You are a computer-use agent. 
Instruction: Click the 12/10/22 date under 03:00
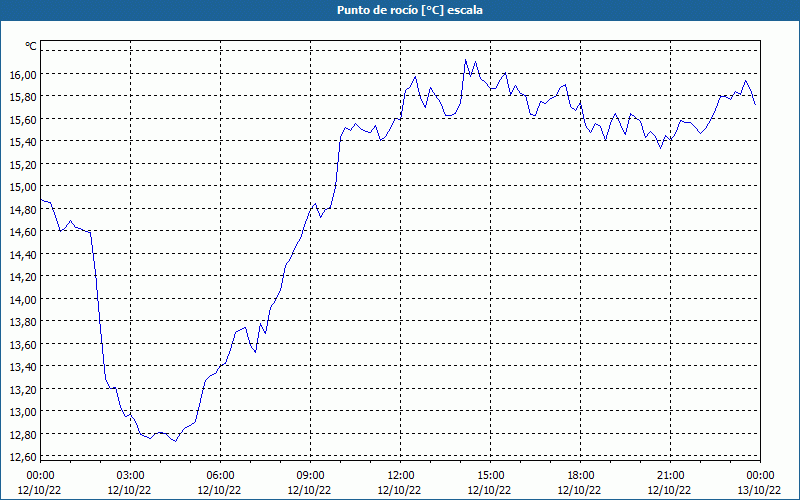click(x=130, y=490)
